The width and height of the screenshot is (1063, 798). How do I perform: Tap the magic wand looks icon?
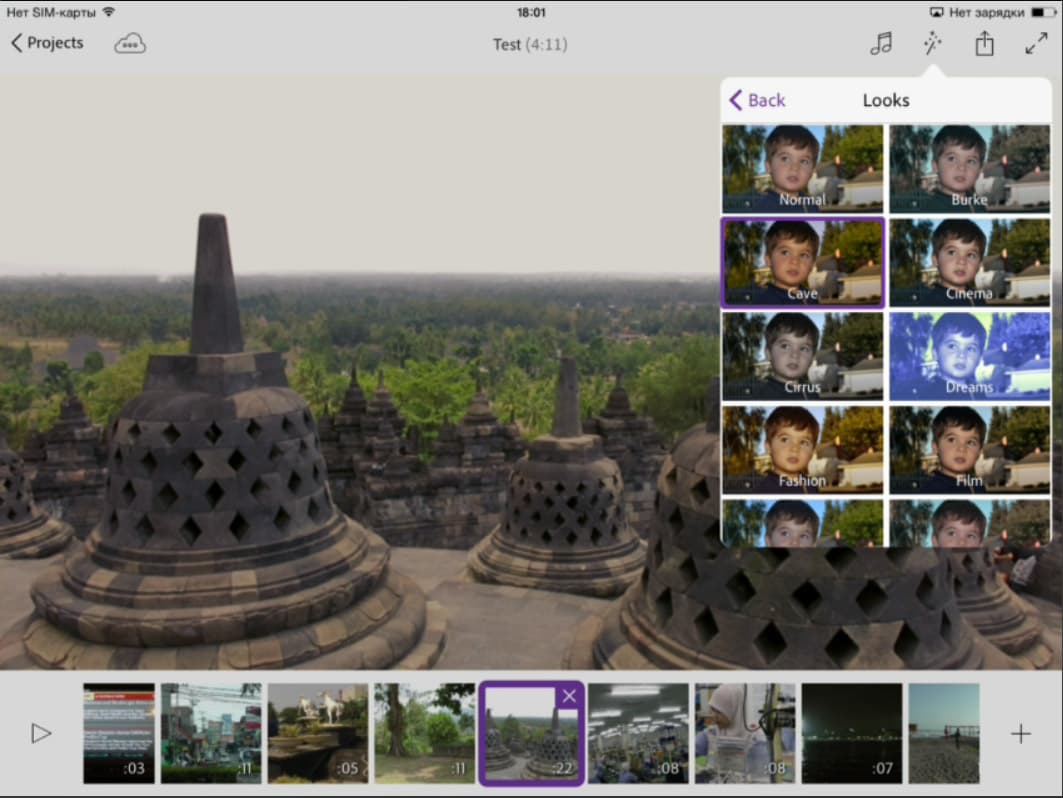coord(933,44)
